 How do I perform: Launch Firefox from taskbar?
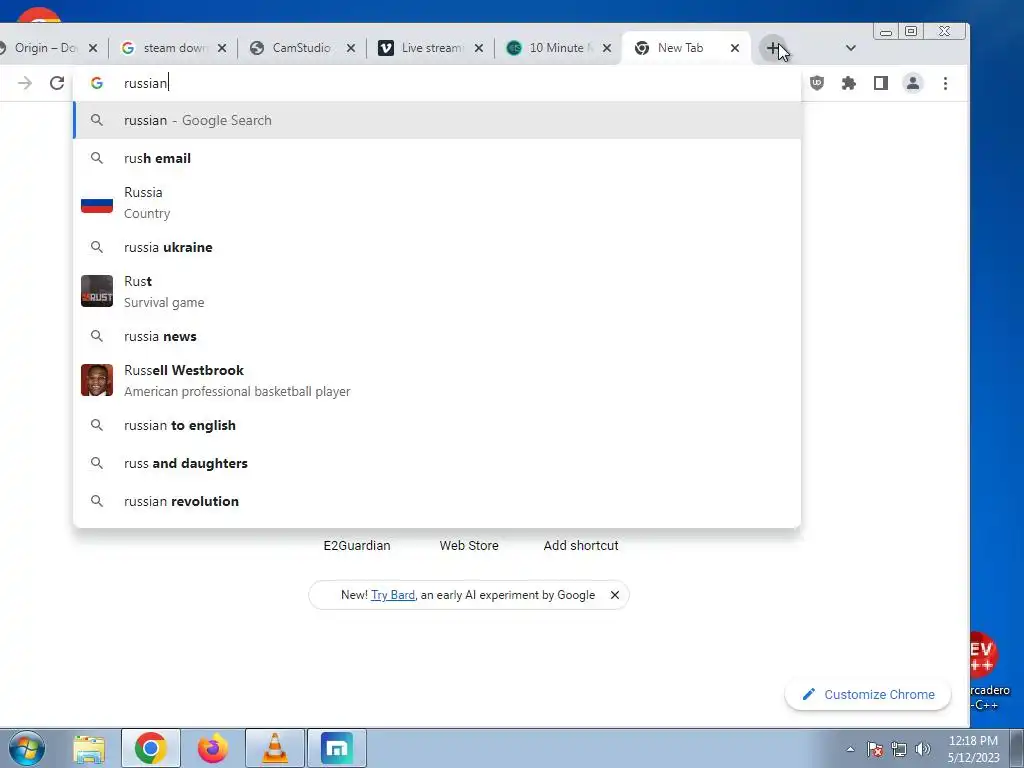point(213,748)
